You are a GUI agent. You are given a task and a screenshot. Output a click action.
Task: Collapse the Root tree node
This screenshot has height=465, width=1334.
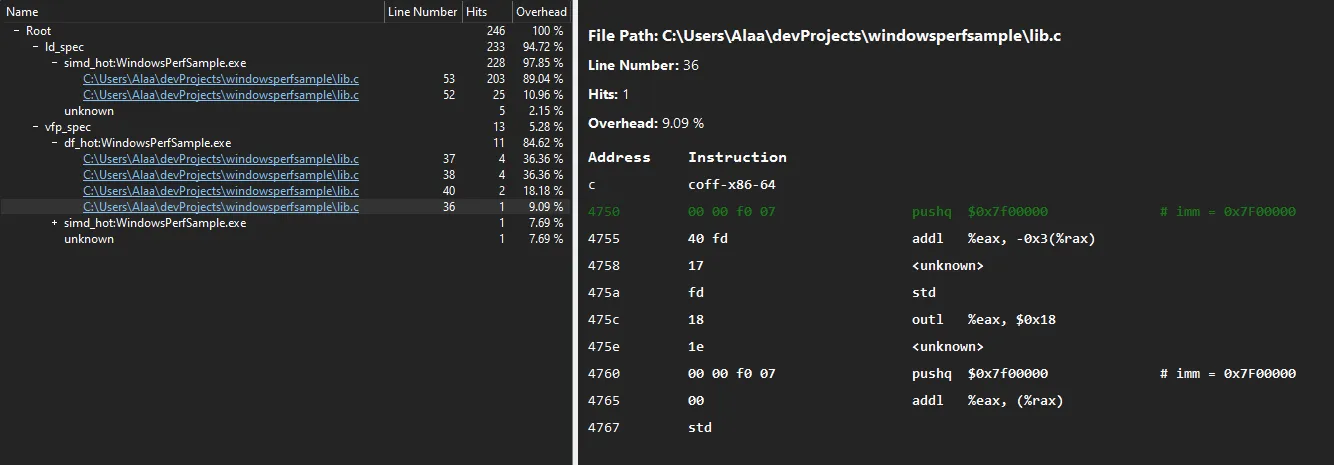point(17,31)
